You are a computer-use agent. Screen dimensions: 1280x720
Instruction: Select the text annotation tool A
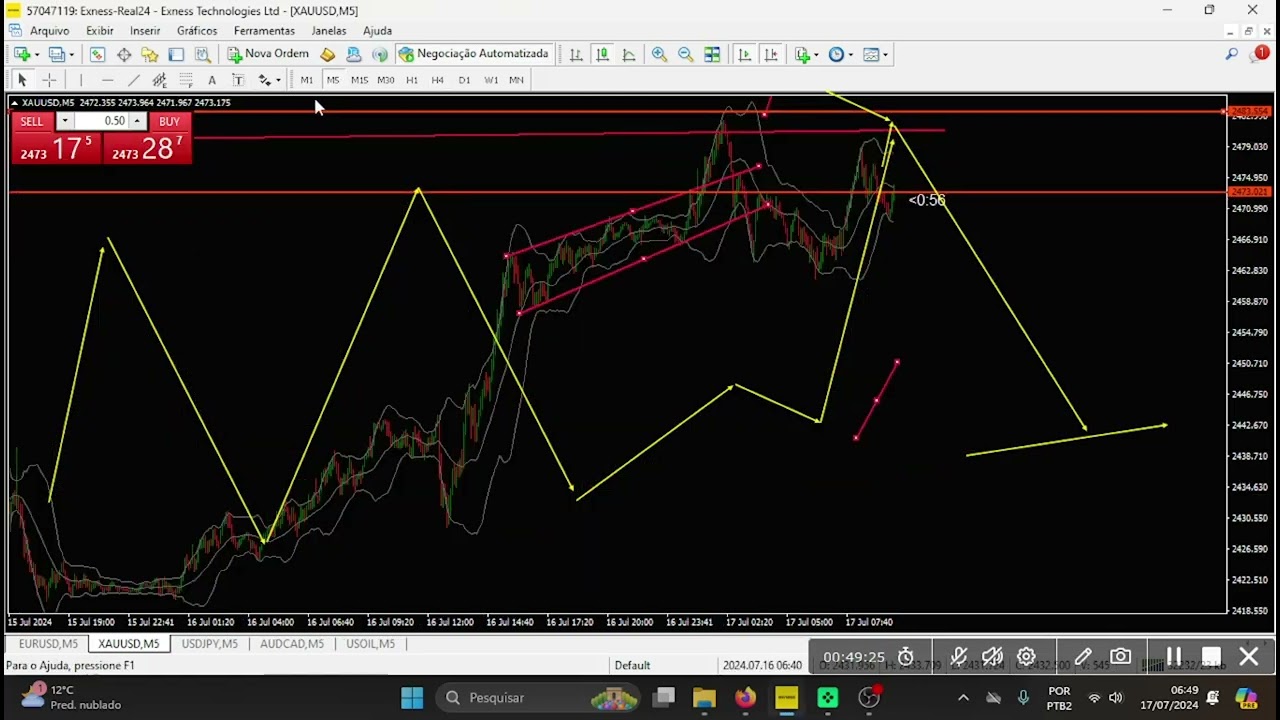click(211, 80)
